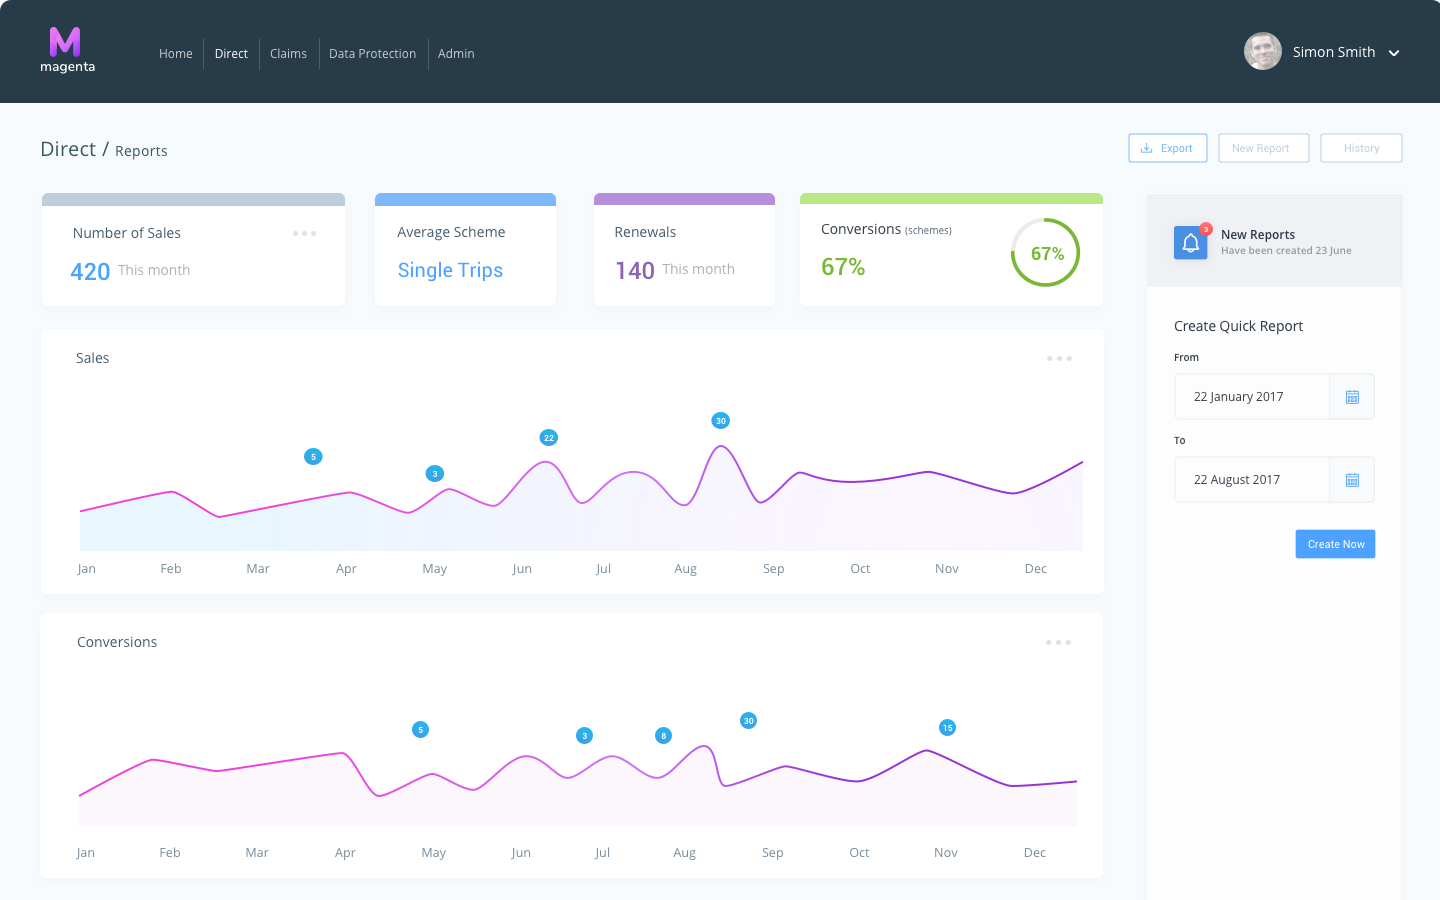Image resolution: width=1440 pixels, height=900 pixels.
Task: Open the Admin menu item
Action: [456, 54]
